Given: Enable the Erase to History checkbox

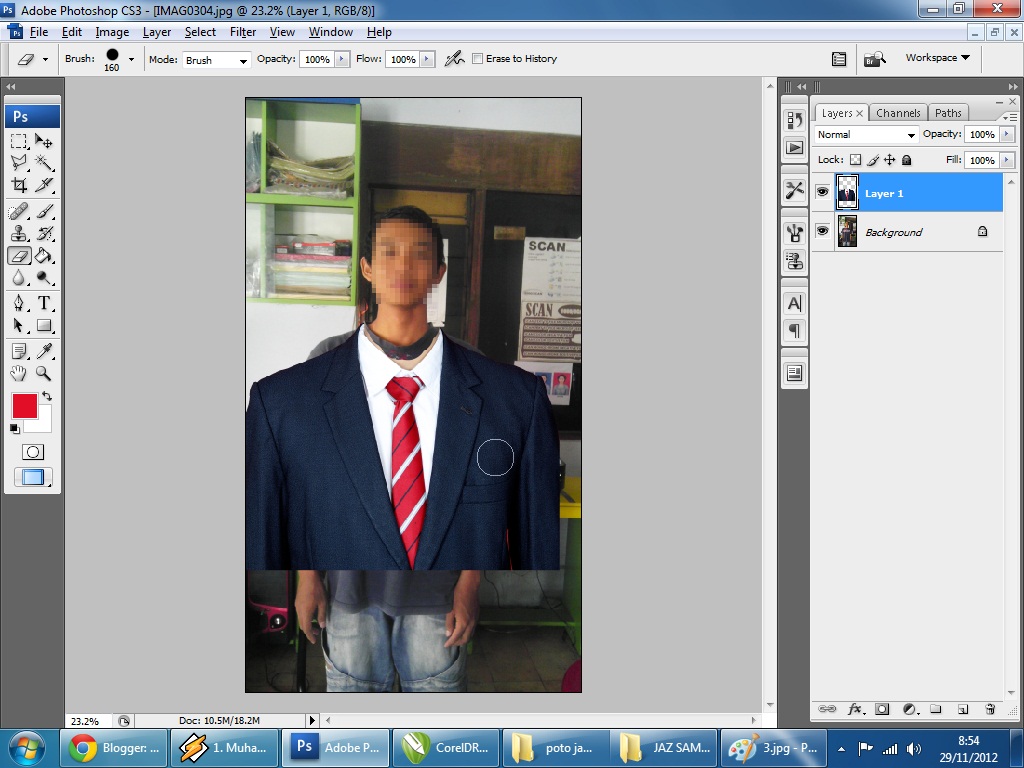Looking at the screenshot, I should point(477,59).
